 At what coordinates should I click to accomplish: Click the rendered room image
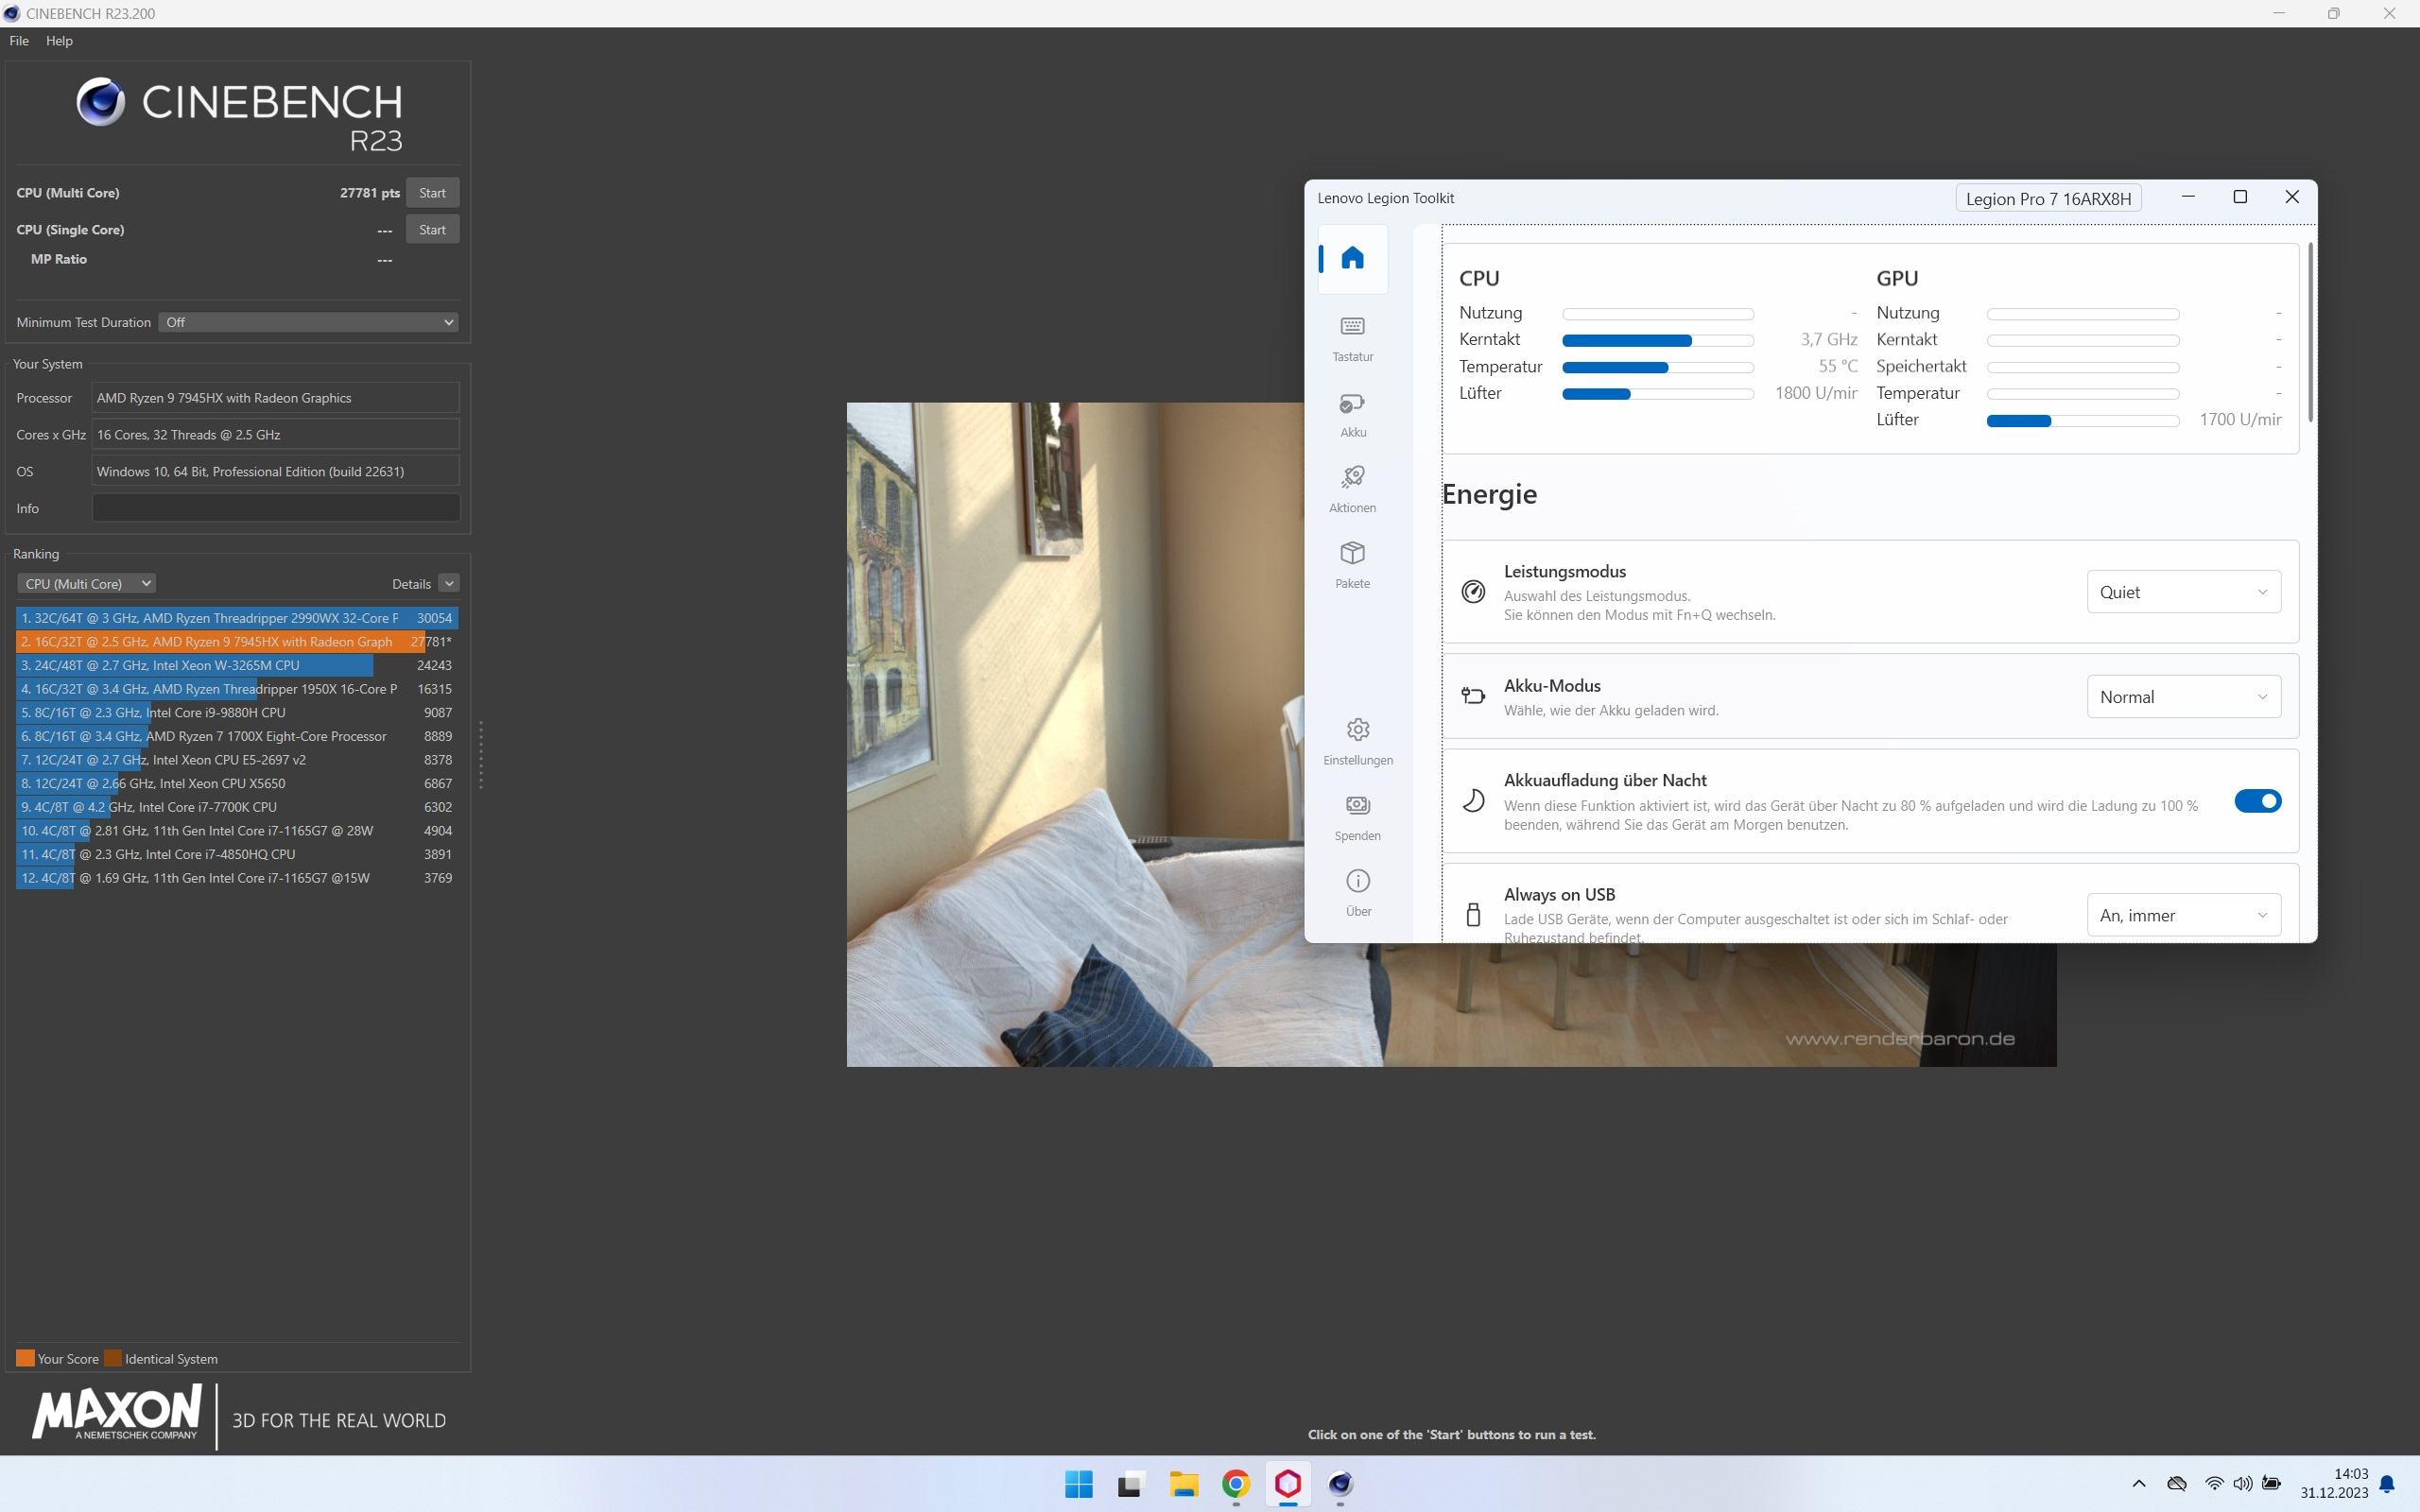point(1075,735)
